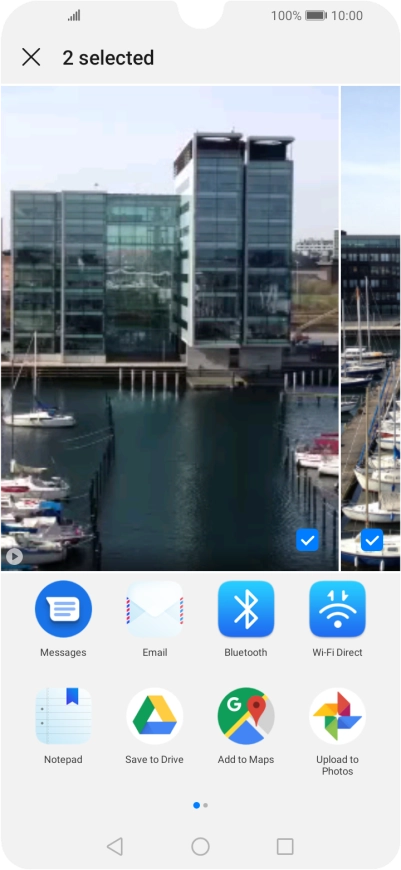The image size is (401, 870).
Task: Open the Email share option
Action: coord(155,609)
